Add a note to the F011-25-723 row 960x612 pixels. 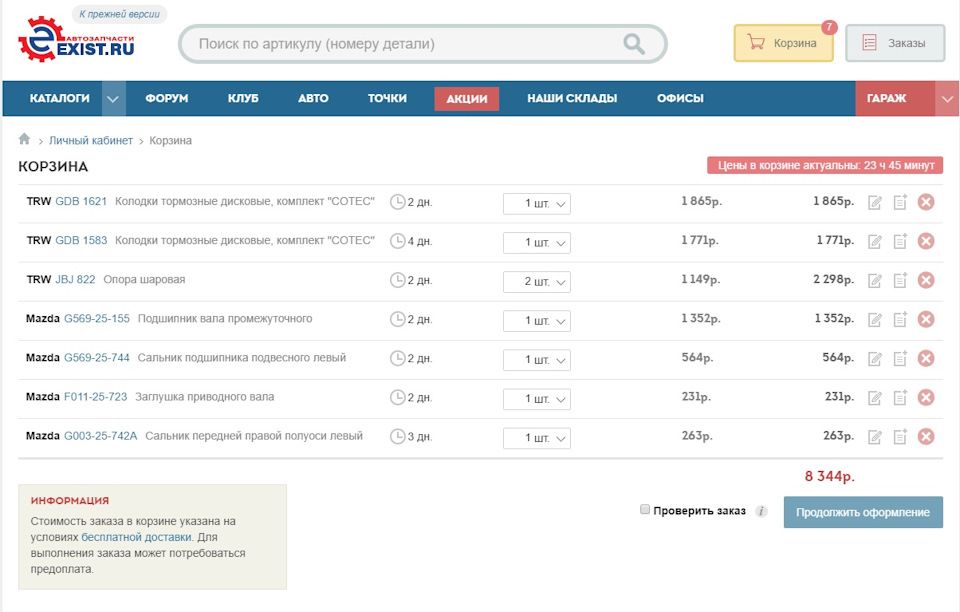click(900, 398)
